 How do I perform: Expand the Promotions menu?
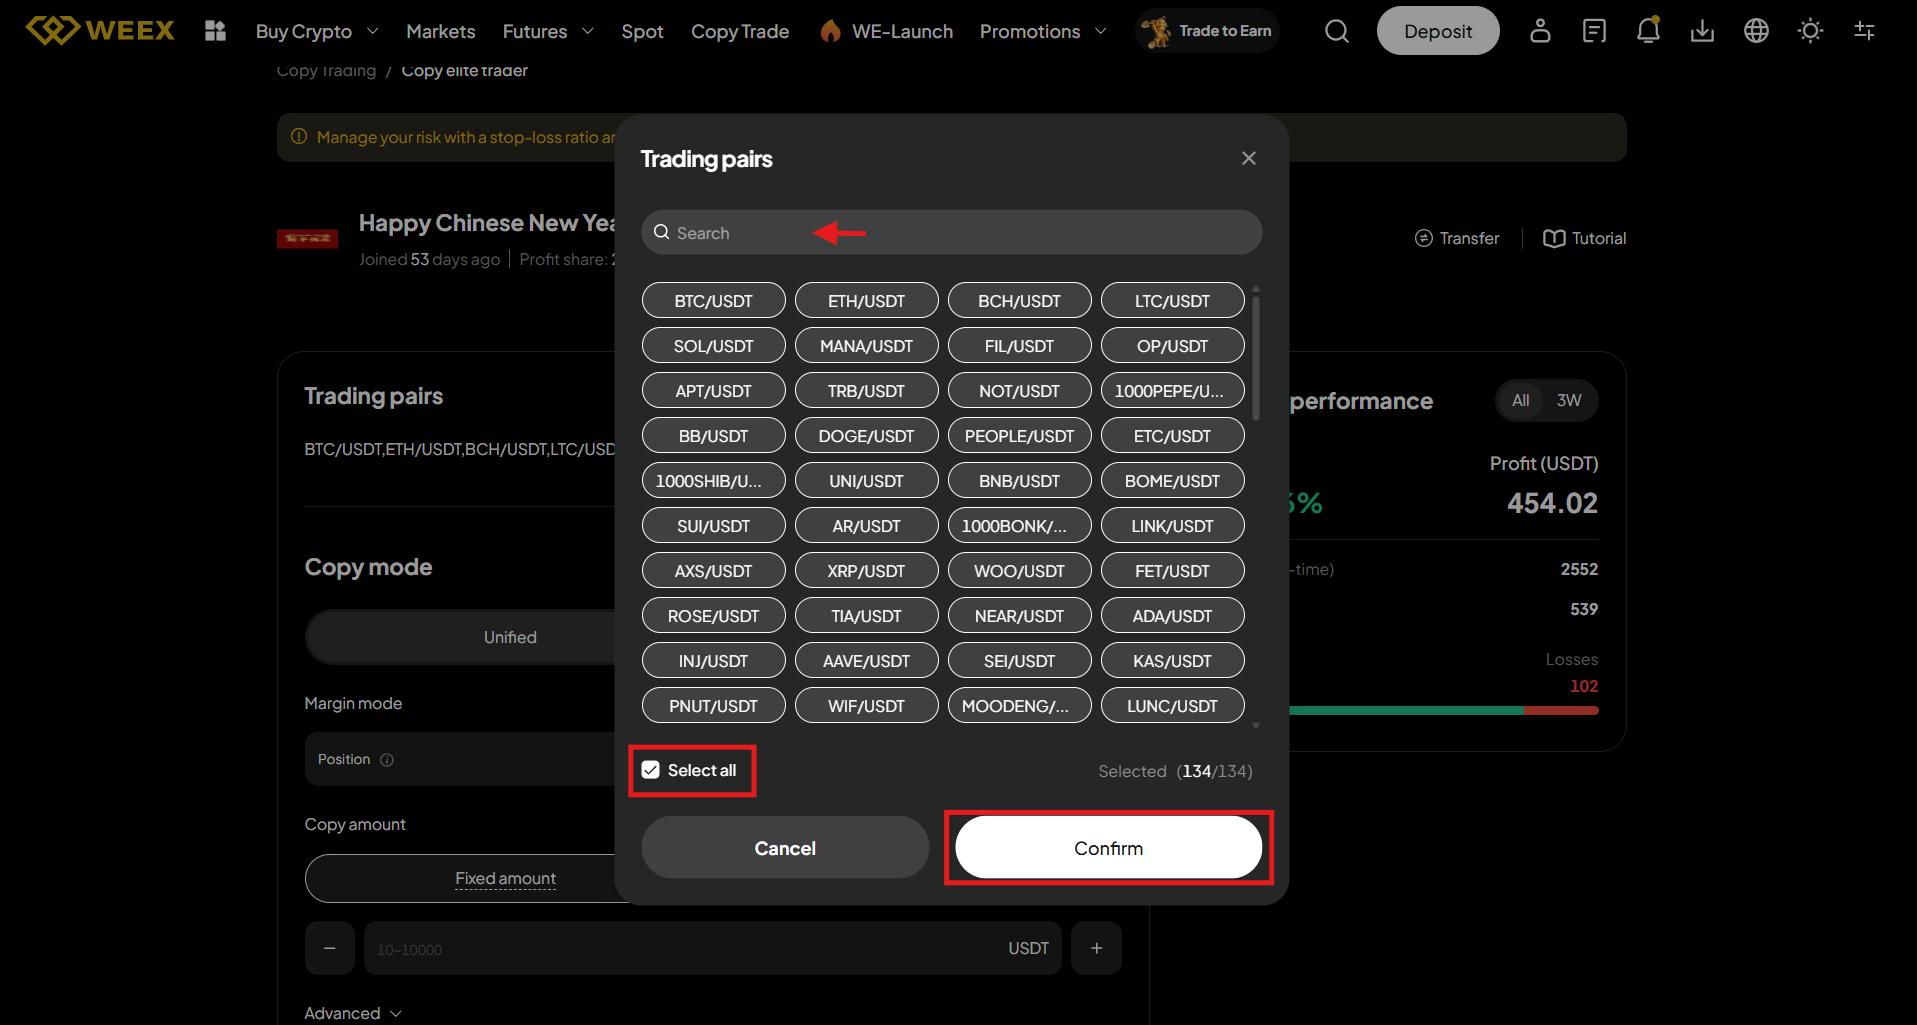click(1042, 31)
